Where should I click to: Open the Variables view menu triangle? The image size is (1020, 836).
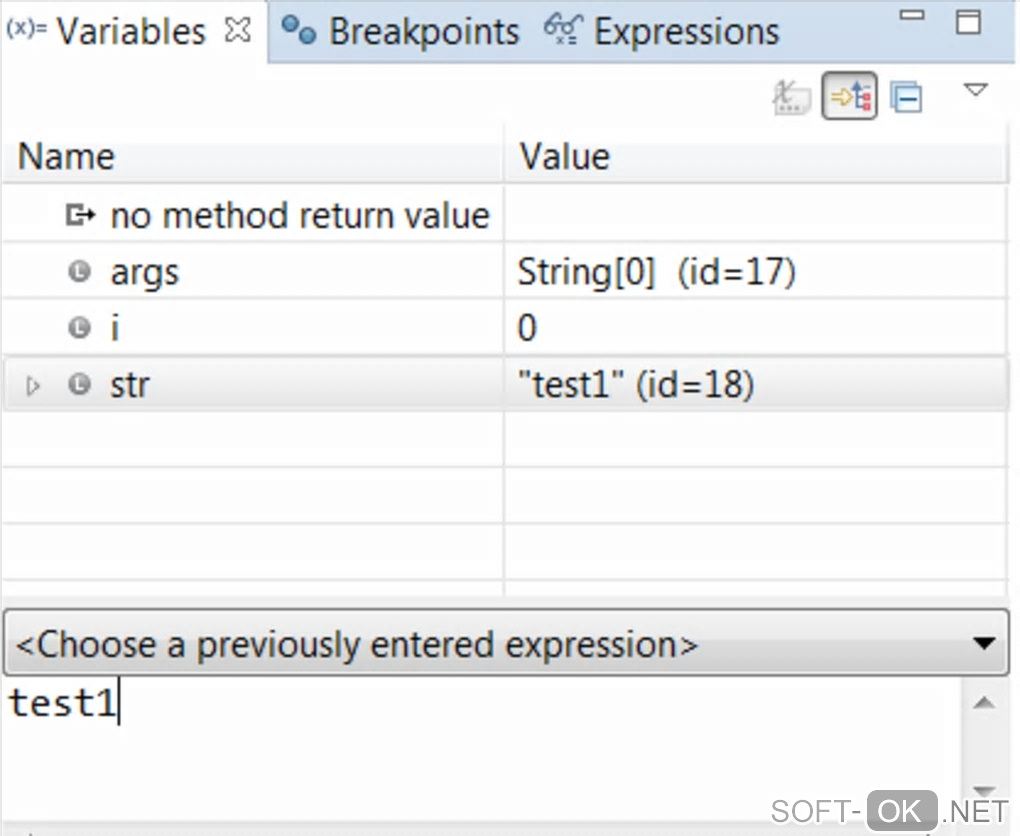[x=975, y=91]
